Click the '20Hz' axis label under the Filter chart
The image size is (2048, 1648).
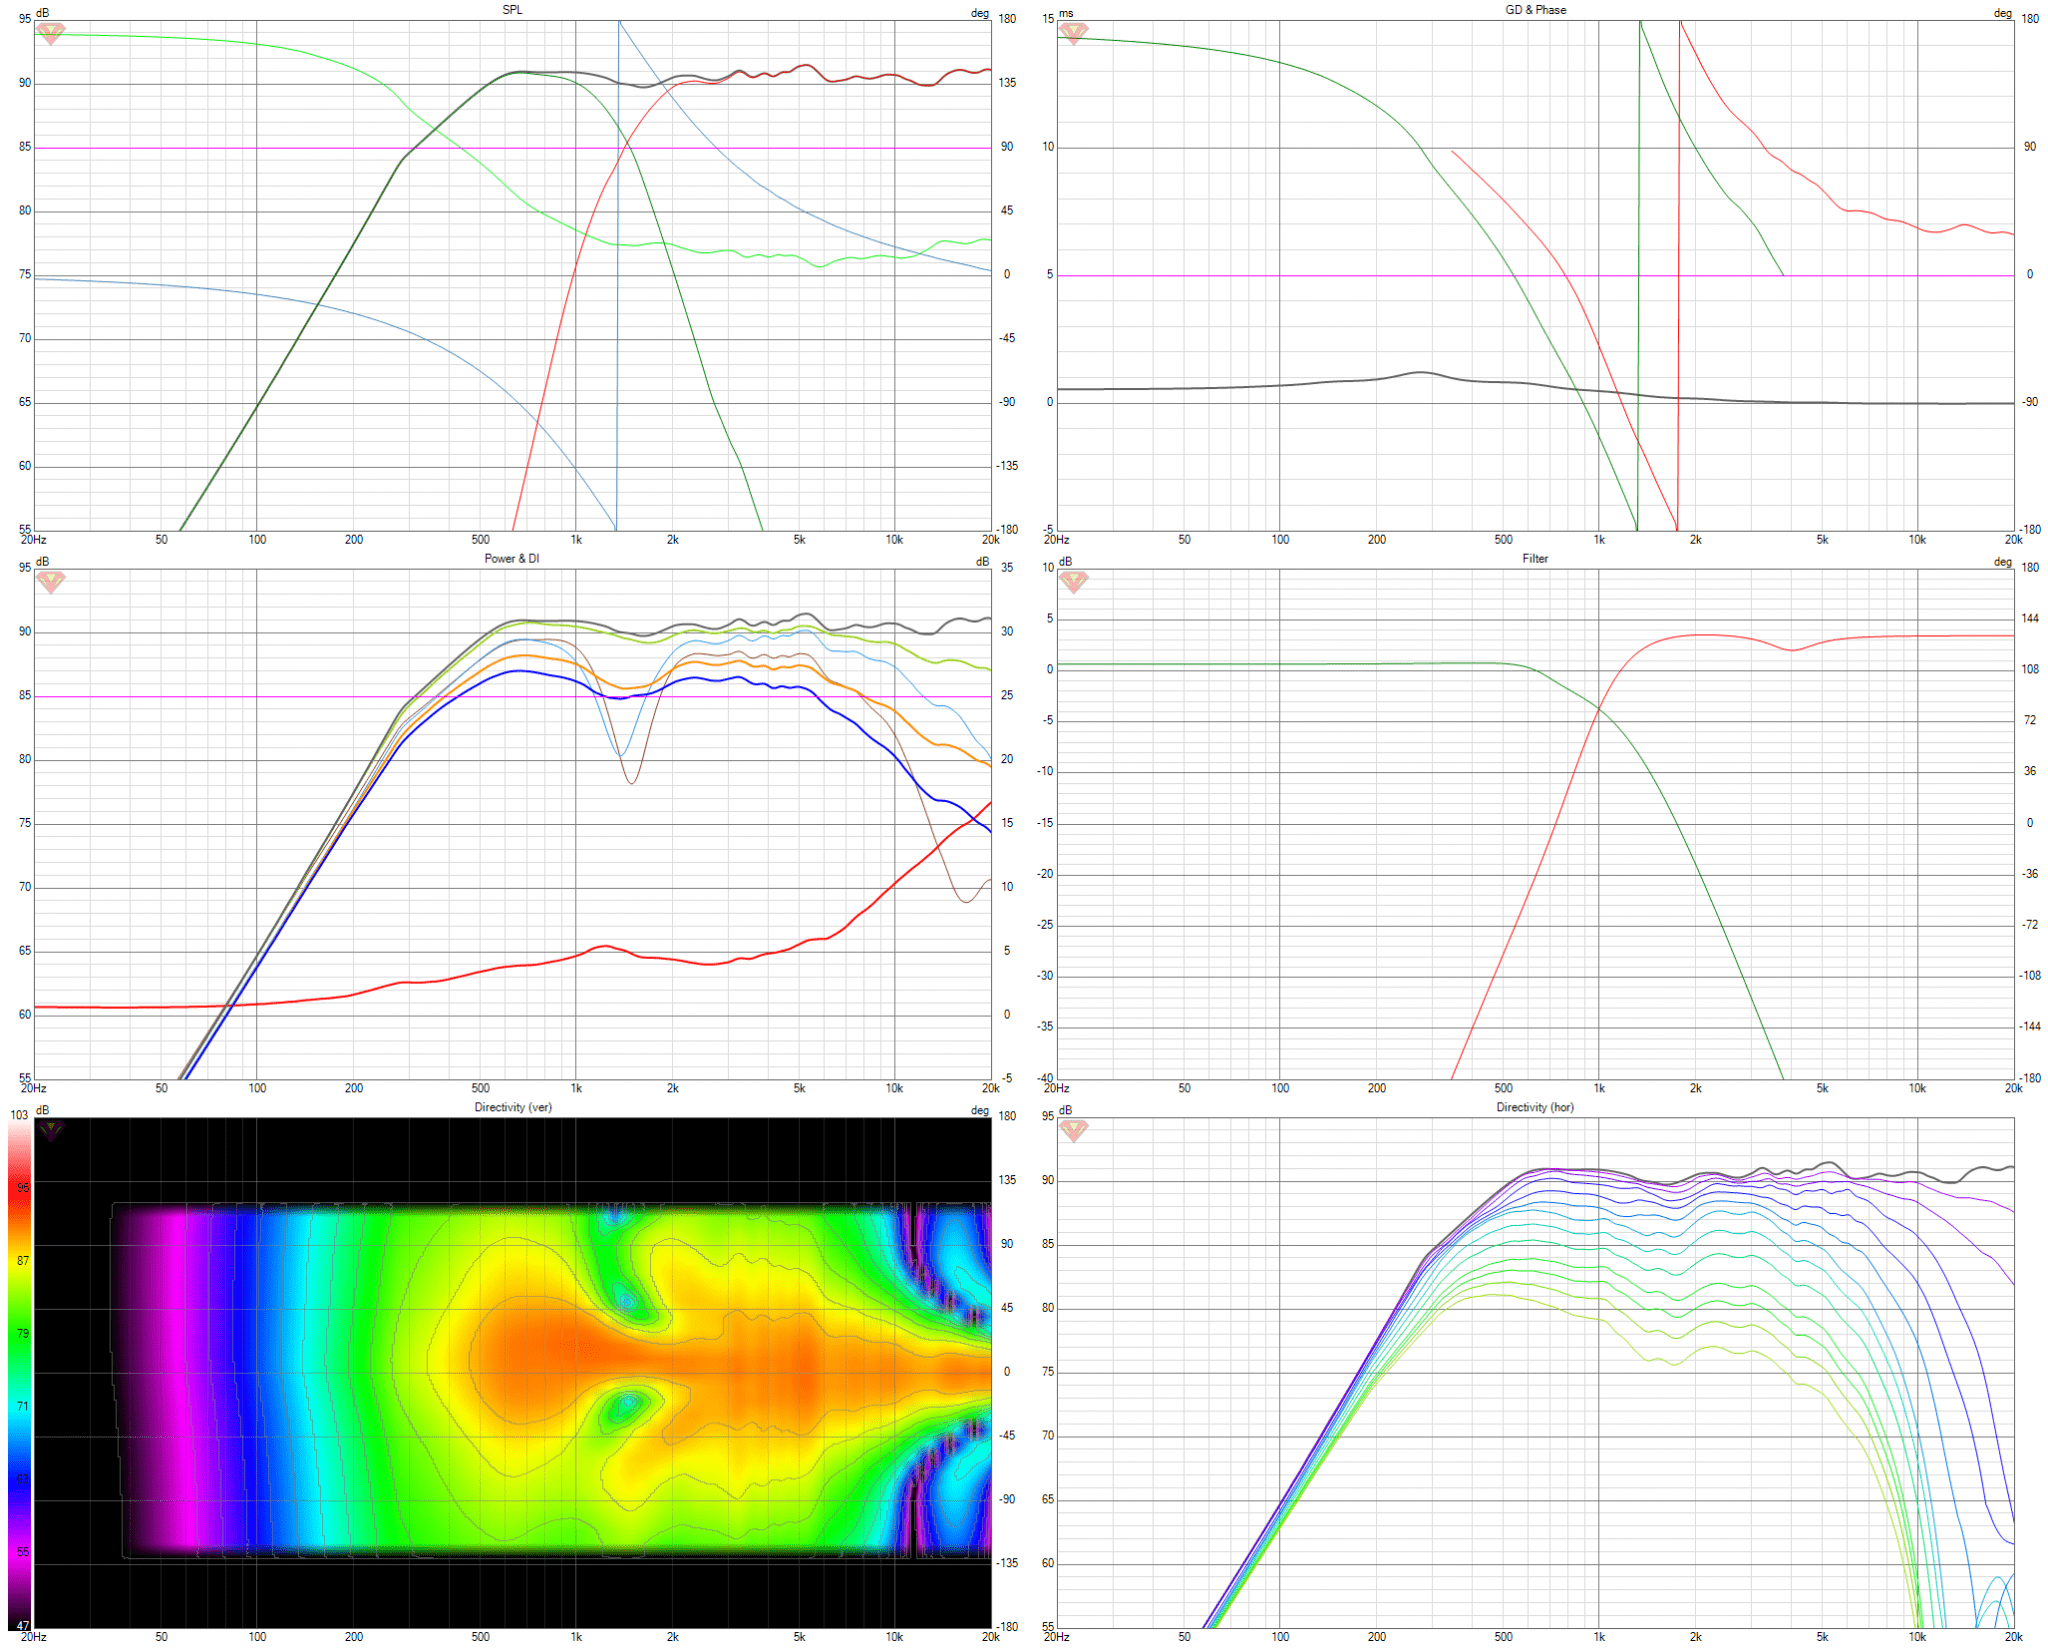click(1056, 1088)
